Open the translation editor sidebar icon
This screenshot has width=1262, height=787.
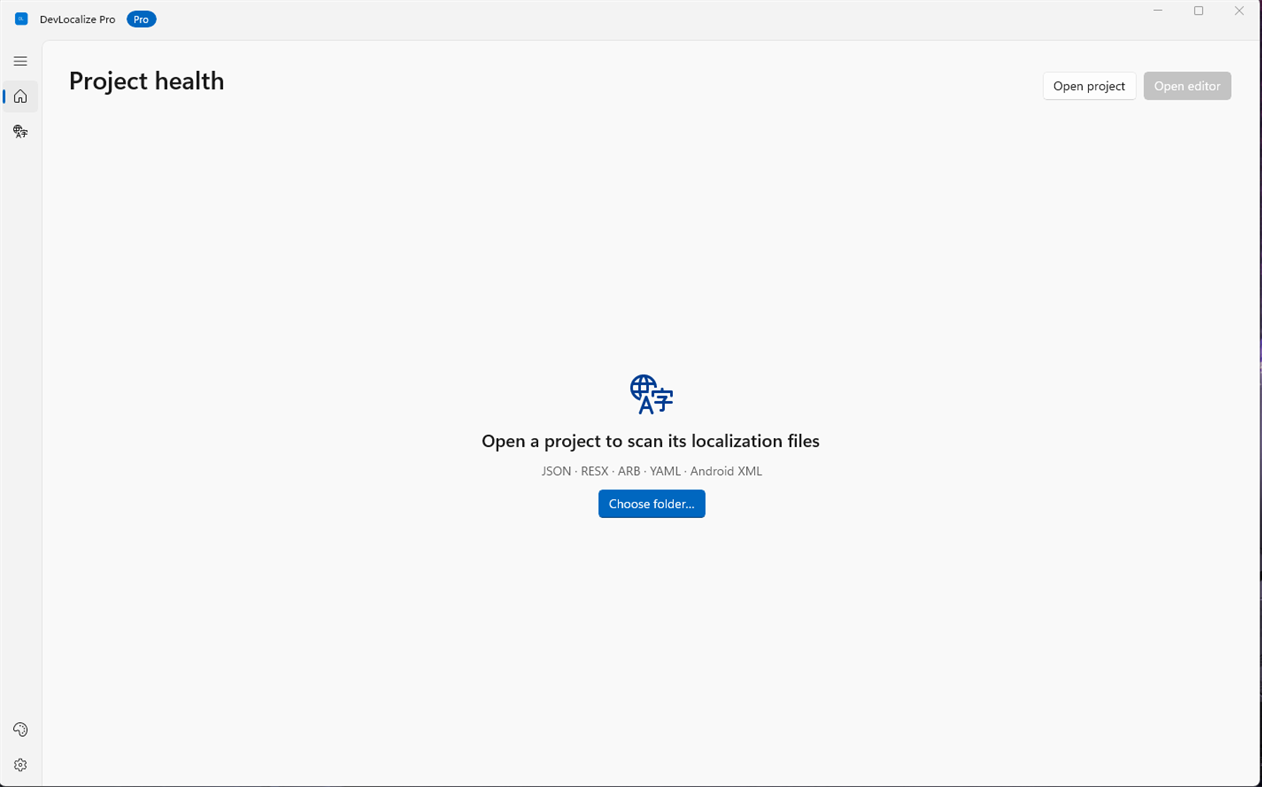point(20,132)
